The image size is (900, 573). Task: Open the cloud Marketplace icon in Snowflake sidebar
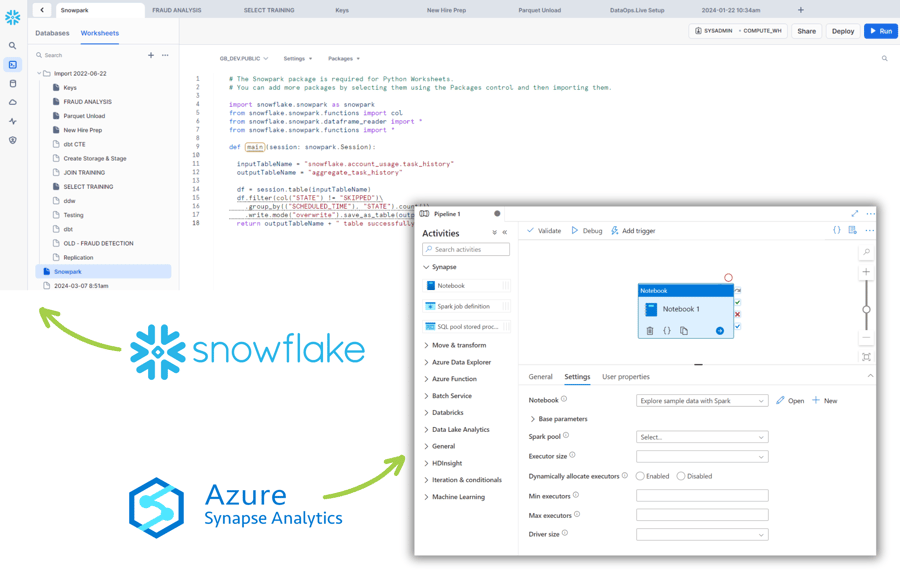tap(13, 102)
